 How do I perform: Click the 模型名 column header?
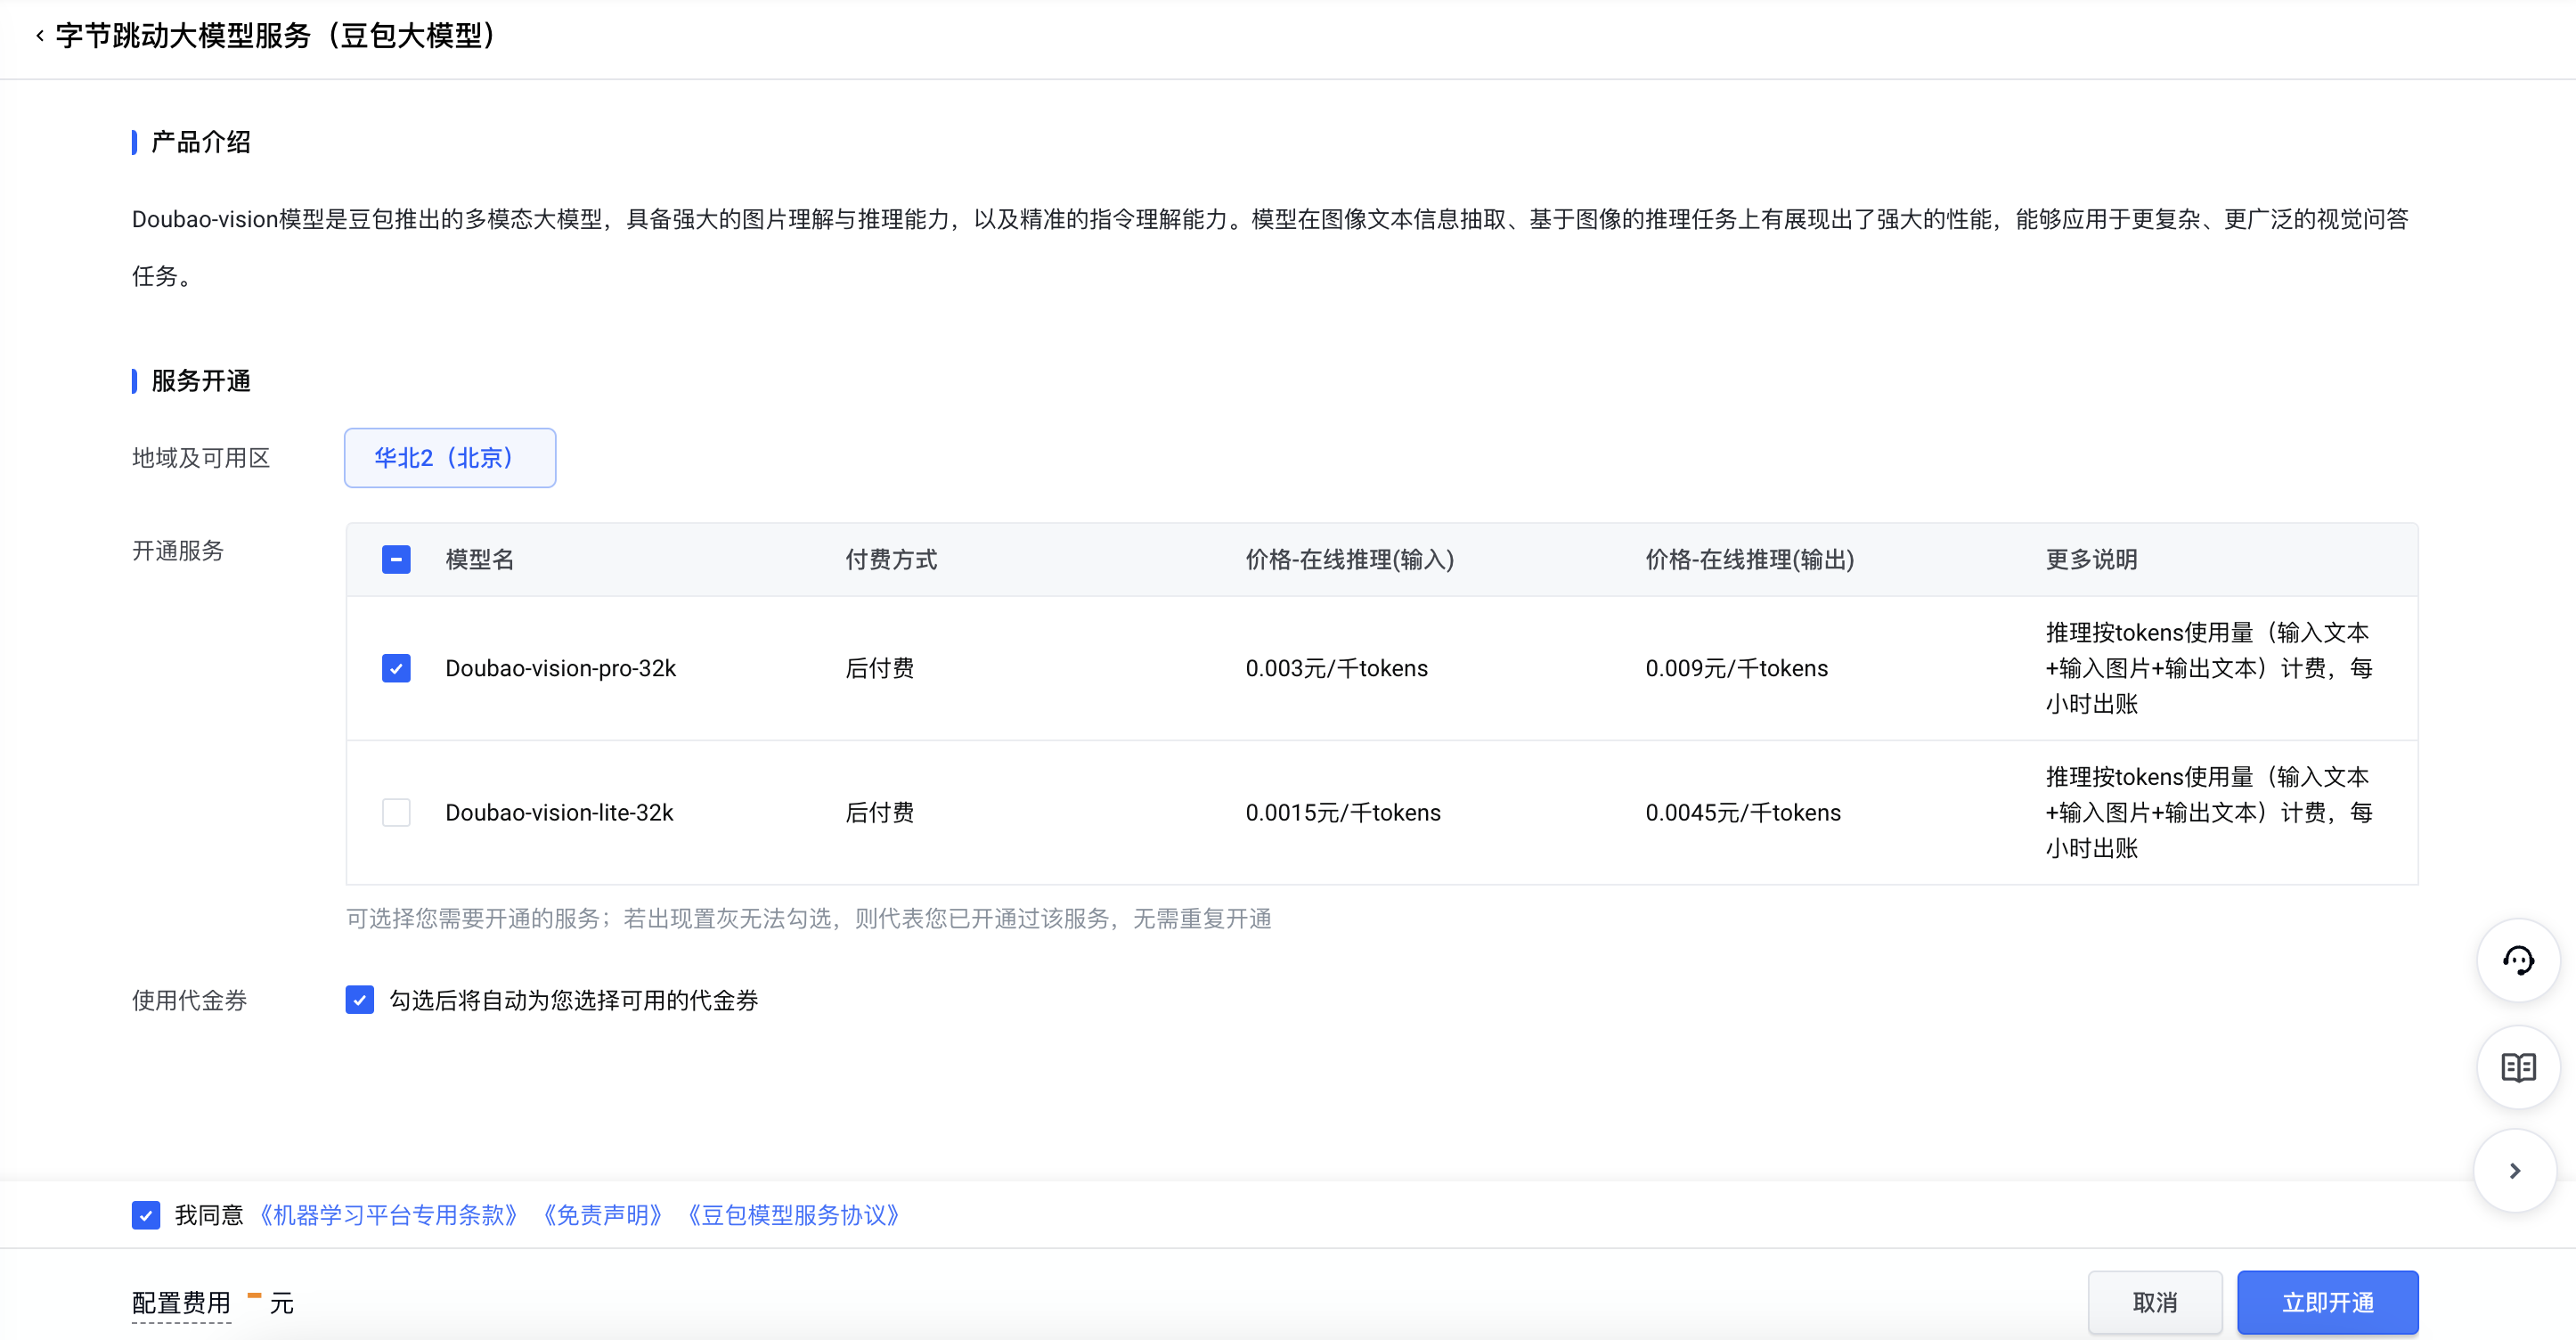pos(479,559)
